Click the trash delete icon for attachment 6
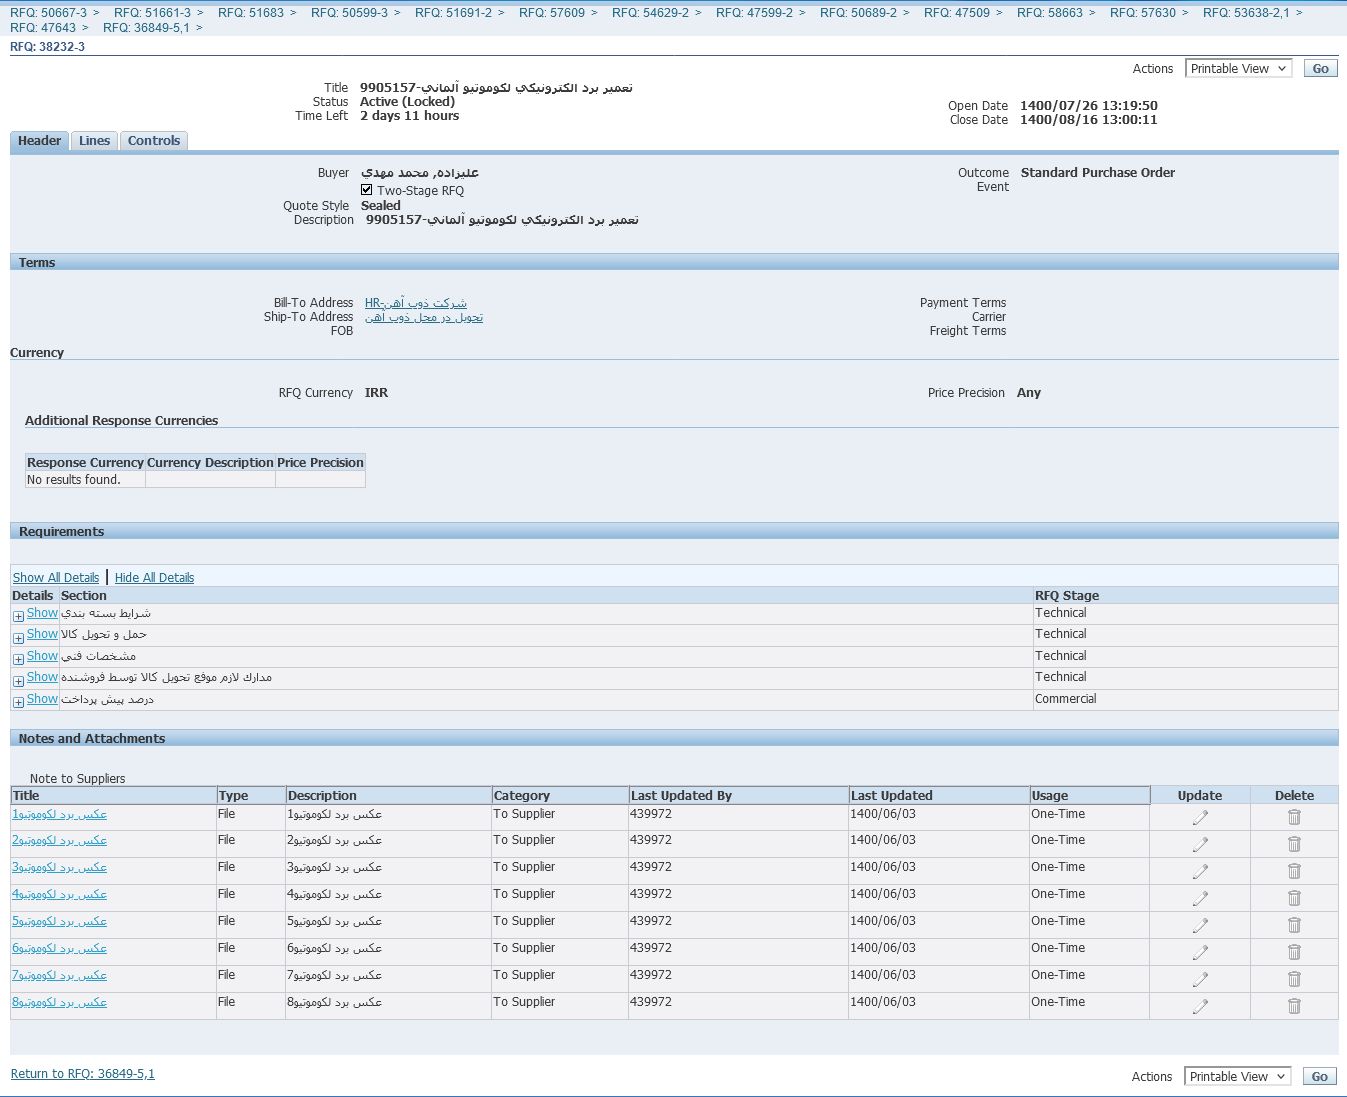 (x=1294, y=952)
